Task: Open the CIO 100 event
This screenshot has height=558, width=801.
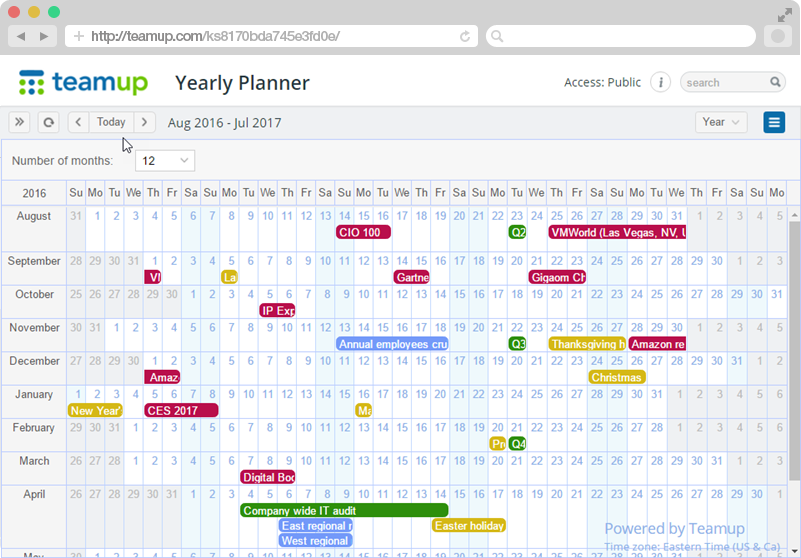Action: [364, 232]
